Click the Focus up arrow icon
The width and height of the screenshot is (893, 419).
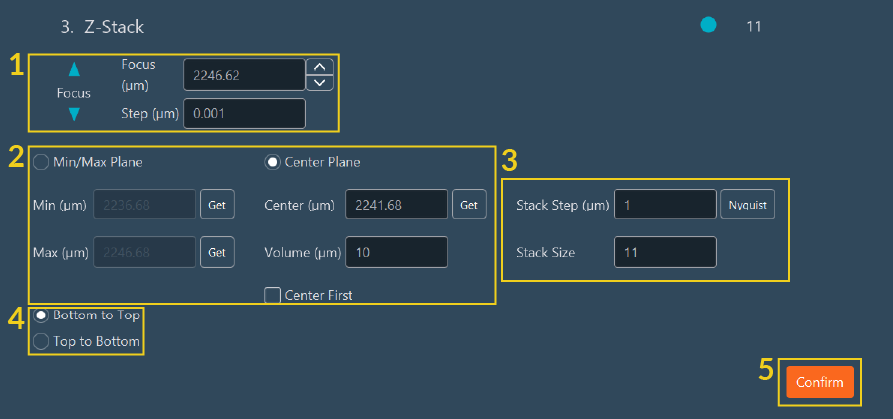pos(73,69)
